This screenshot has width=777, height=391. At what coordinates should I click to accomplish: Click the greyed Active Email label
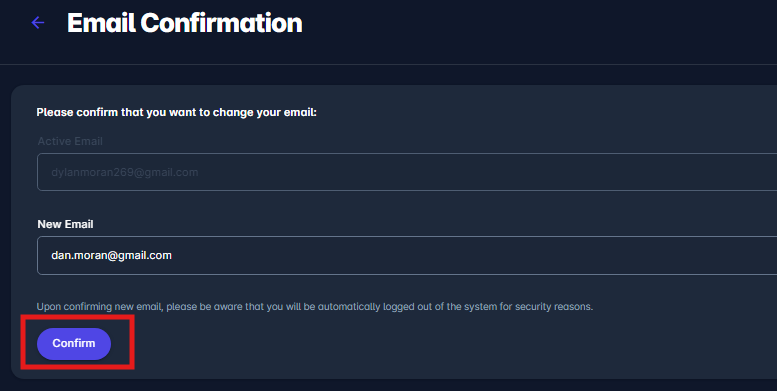coord(70,141)
